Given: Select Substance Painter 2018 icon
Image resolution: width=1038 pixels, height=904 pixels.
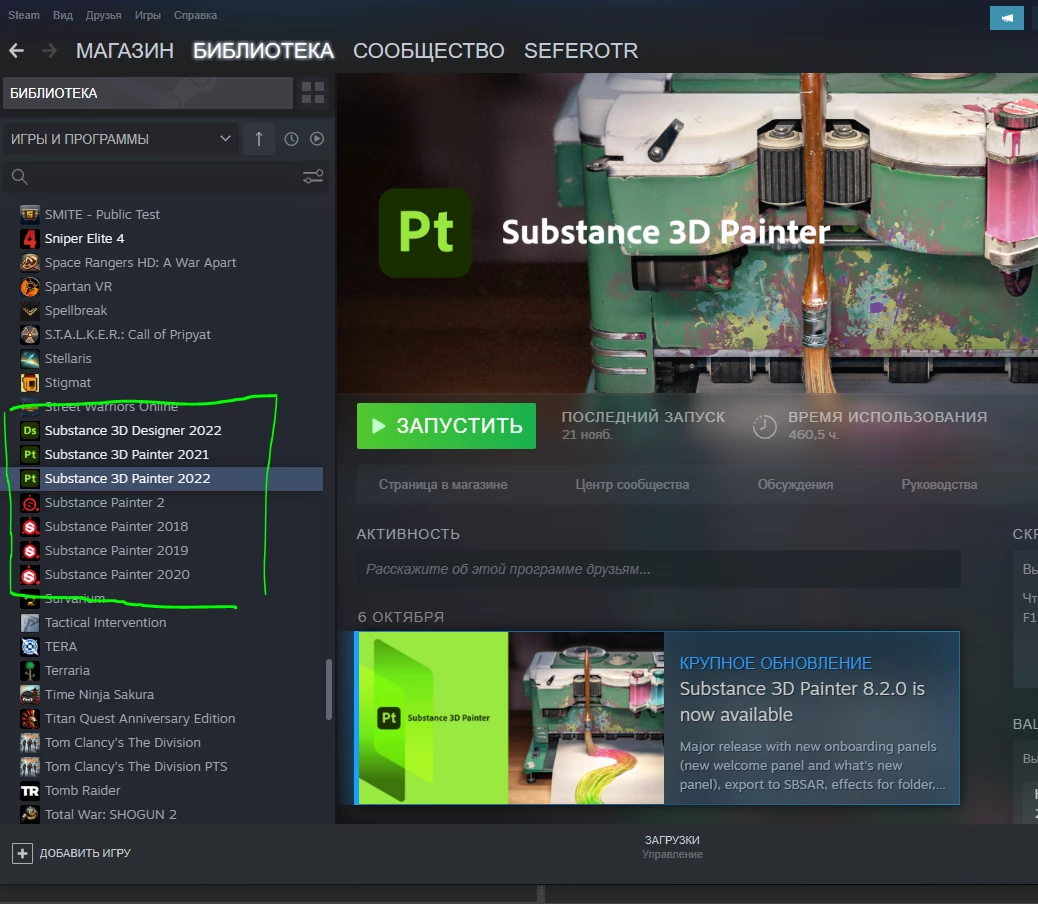Looking at the screenshot, I should (x=30, y=527).
